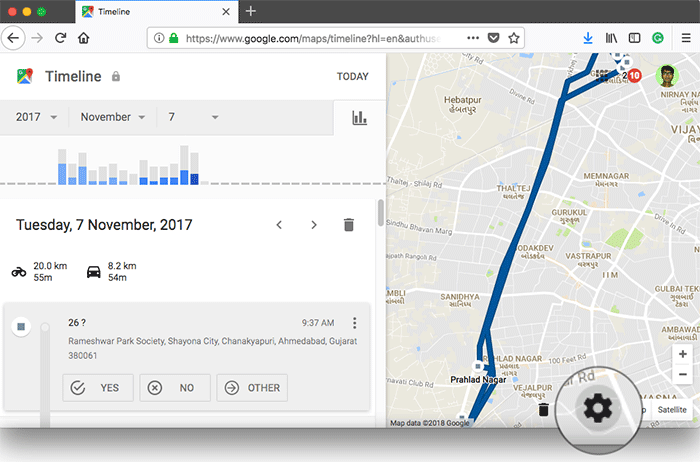The image size is (700, 462).
Task: Open the day 7 dropdown
Action: [193, 117]
